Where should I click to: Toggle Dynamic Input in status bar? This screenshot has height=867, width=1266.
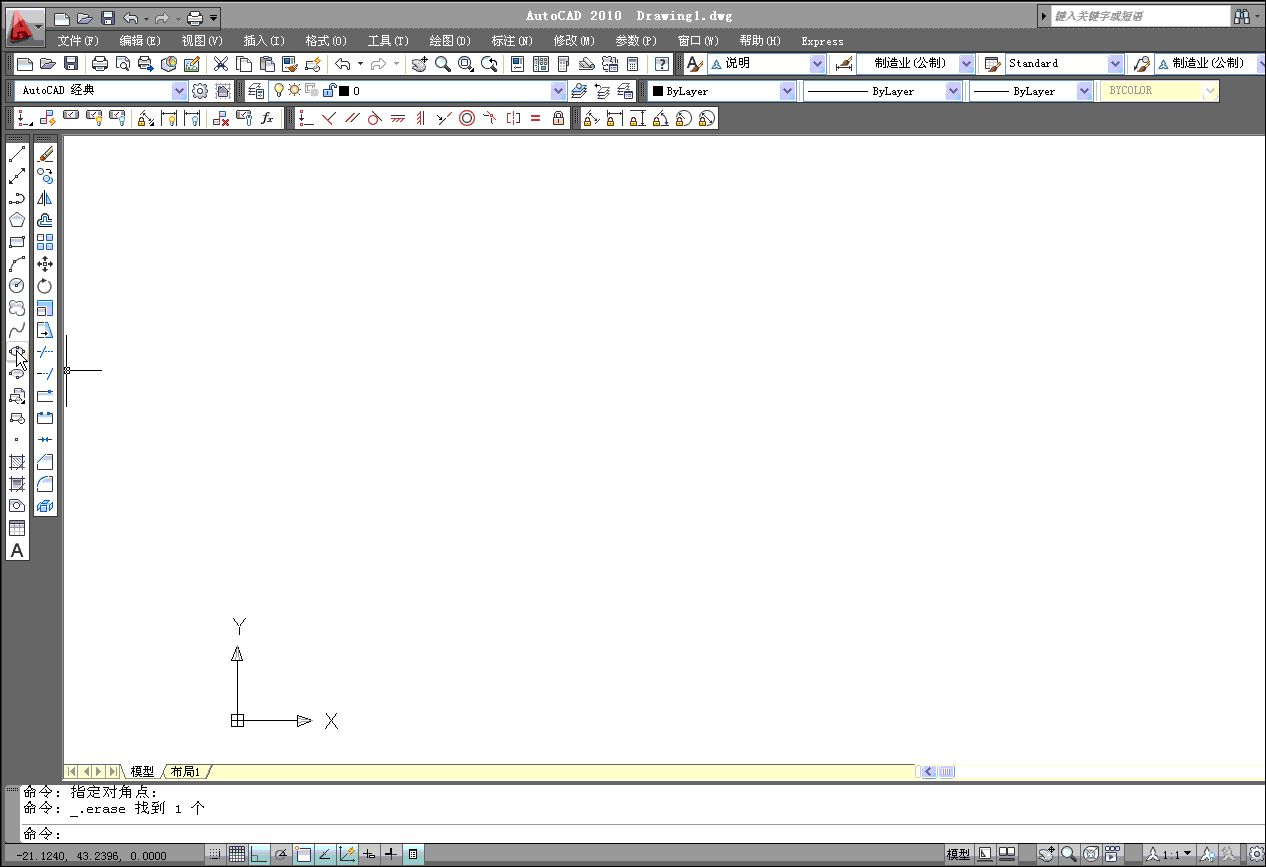click(x=369, y=854)
